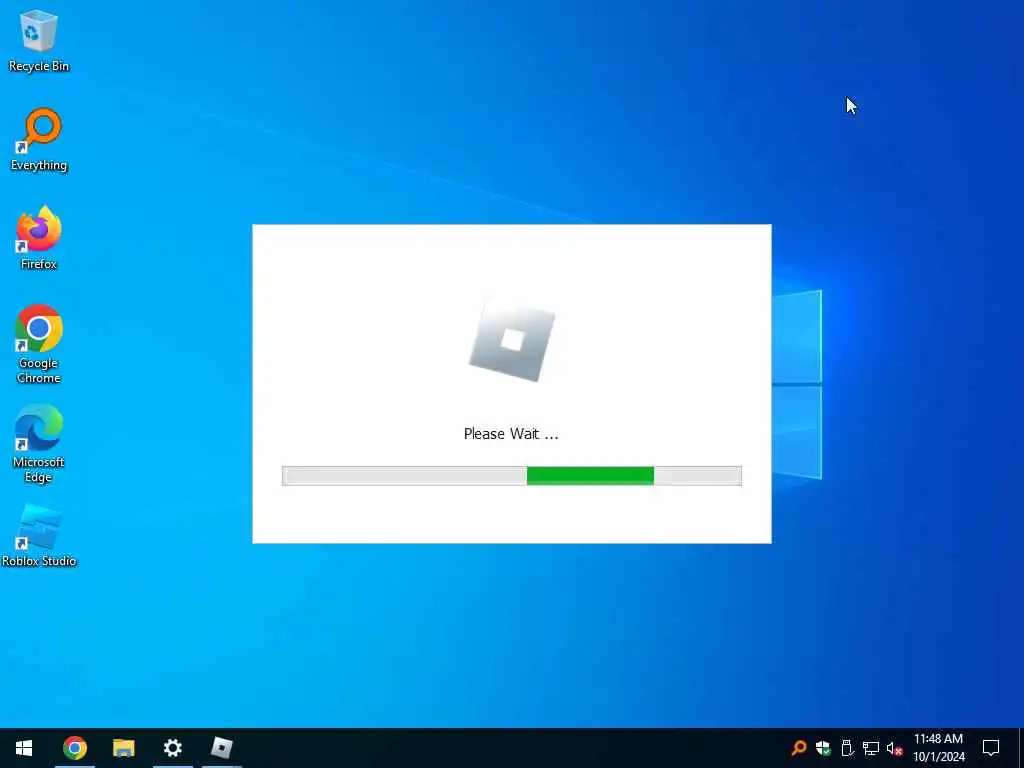The image size is (1024, 768).
Task: Select the Everything search desktop shortcut
Action: [39, 140]
